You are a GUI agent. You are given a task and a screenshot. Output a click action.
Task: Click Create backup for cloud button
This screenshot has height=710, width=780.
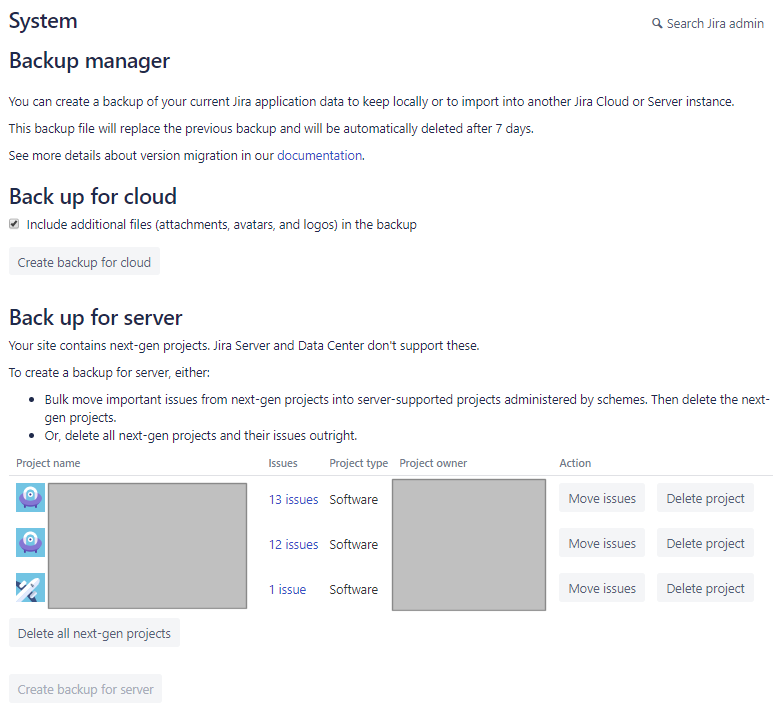[84, 261]
